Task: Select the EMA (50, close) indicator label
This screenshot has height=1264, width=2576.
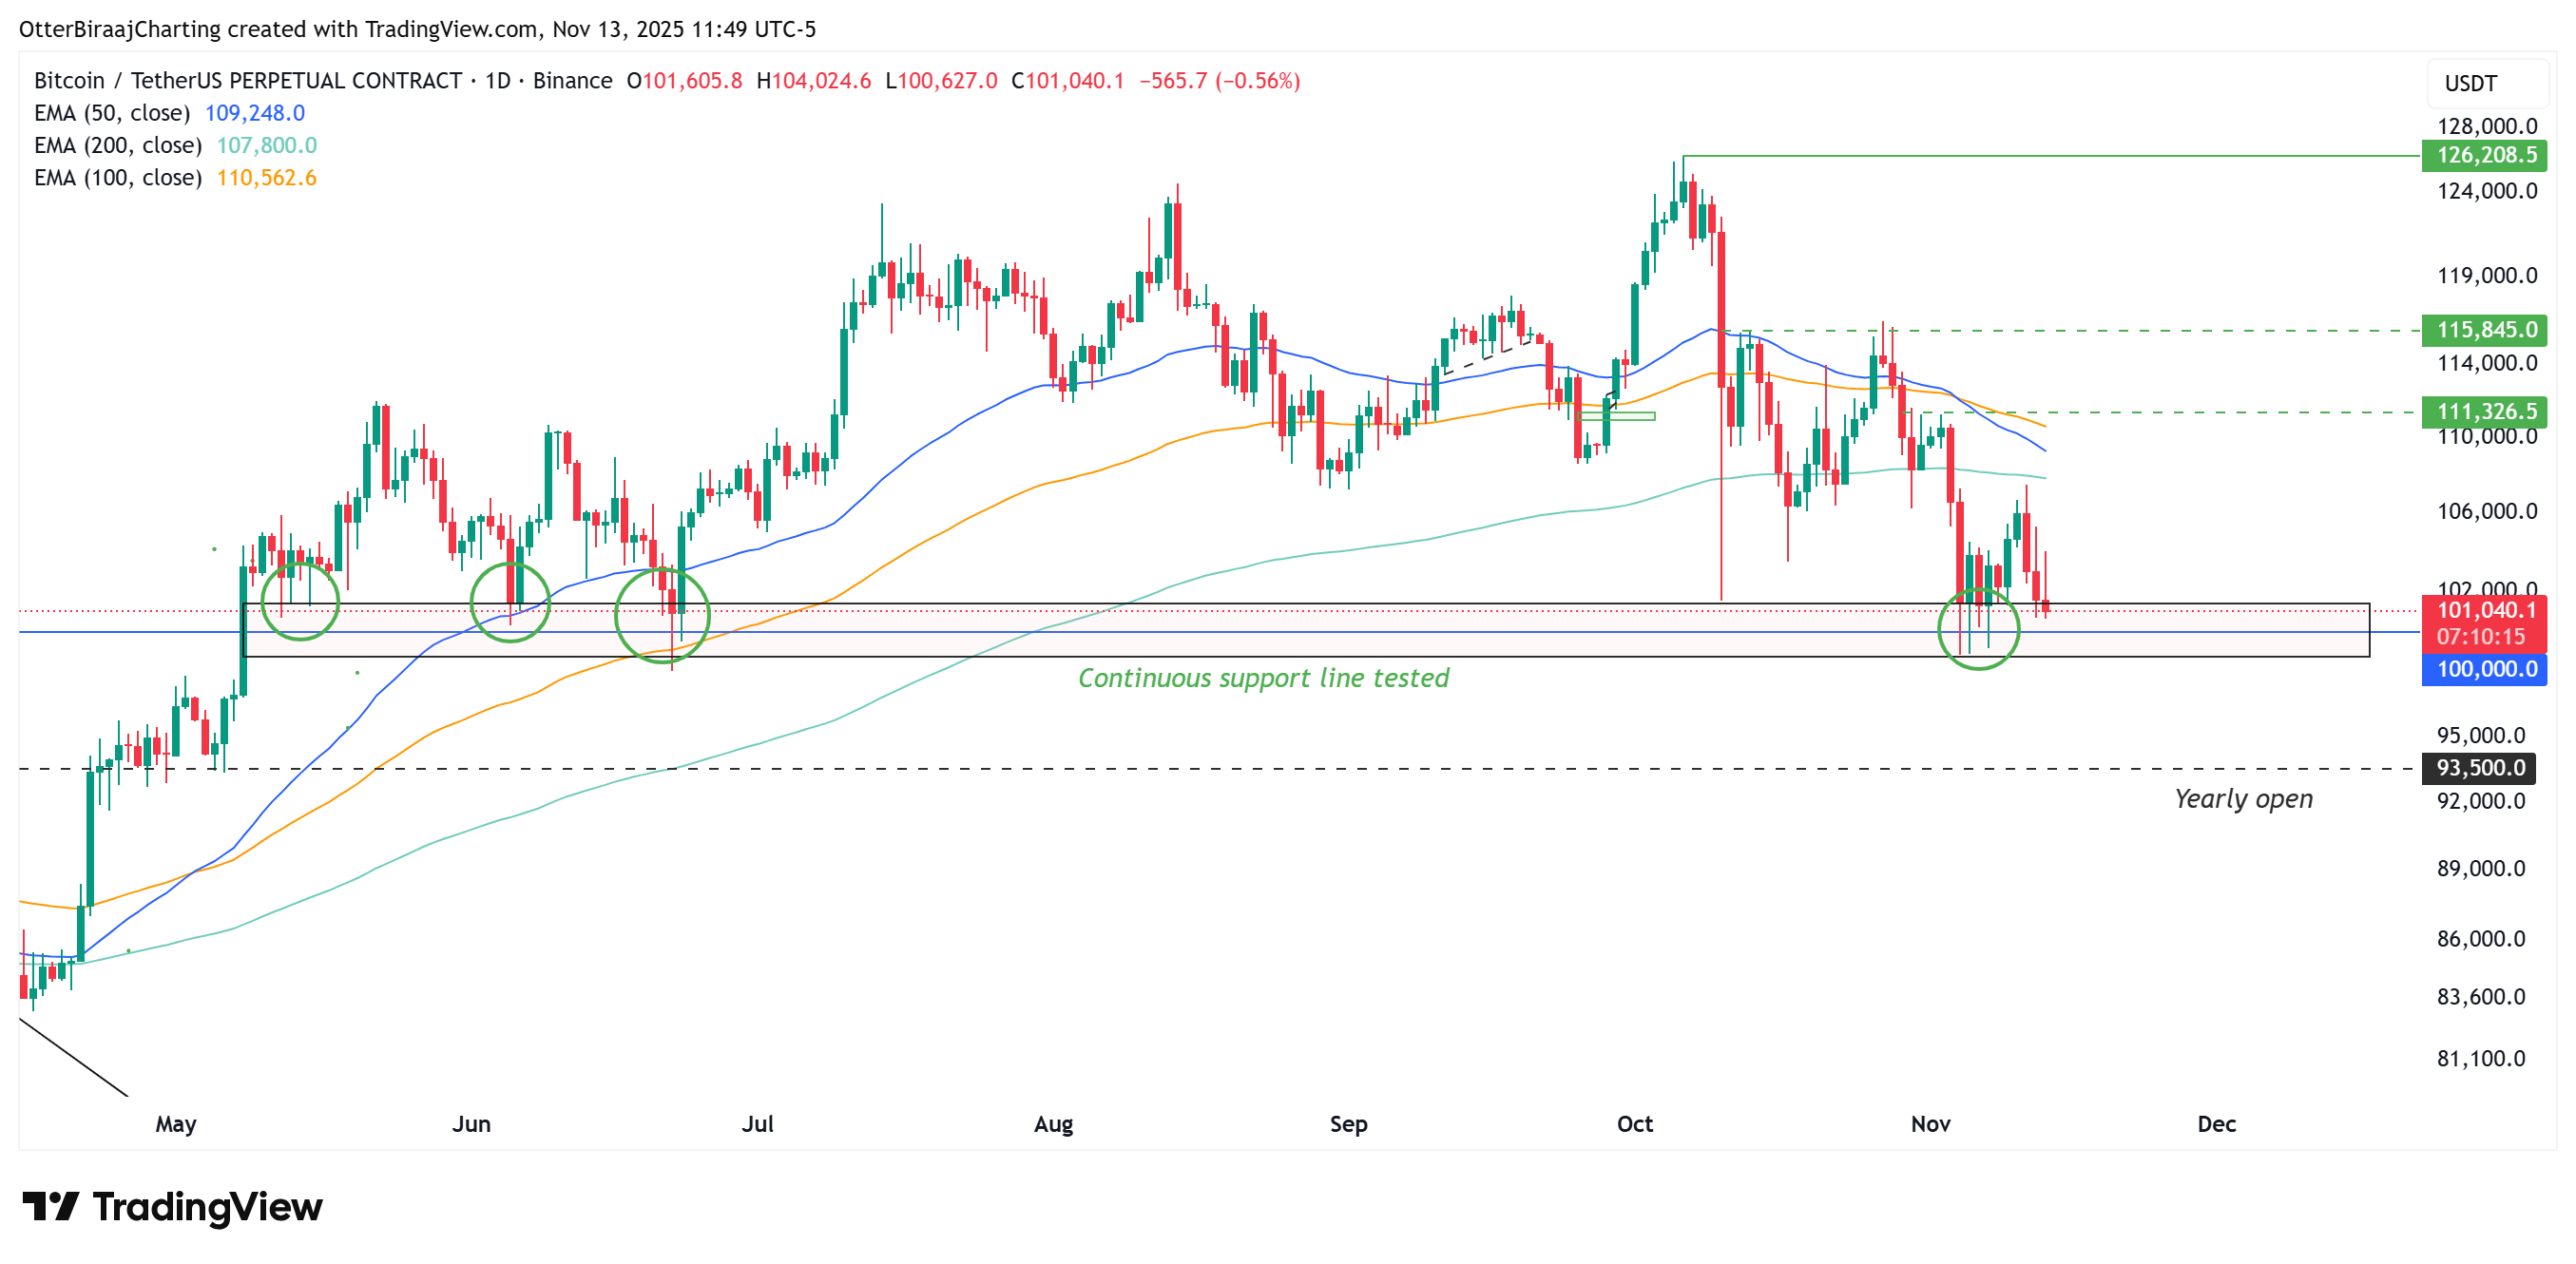Action: pyautogui.click(x=110, y=113)
